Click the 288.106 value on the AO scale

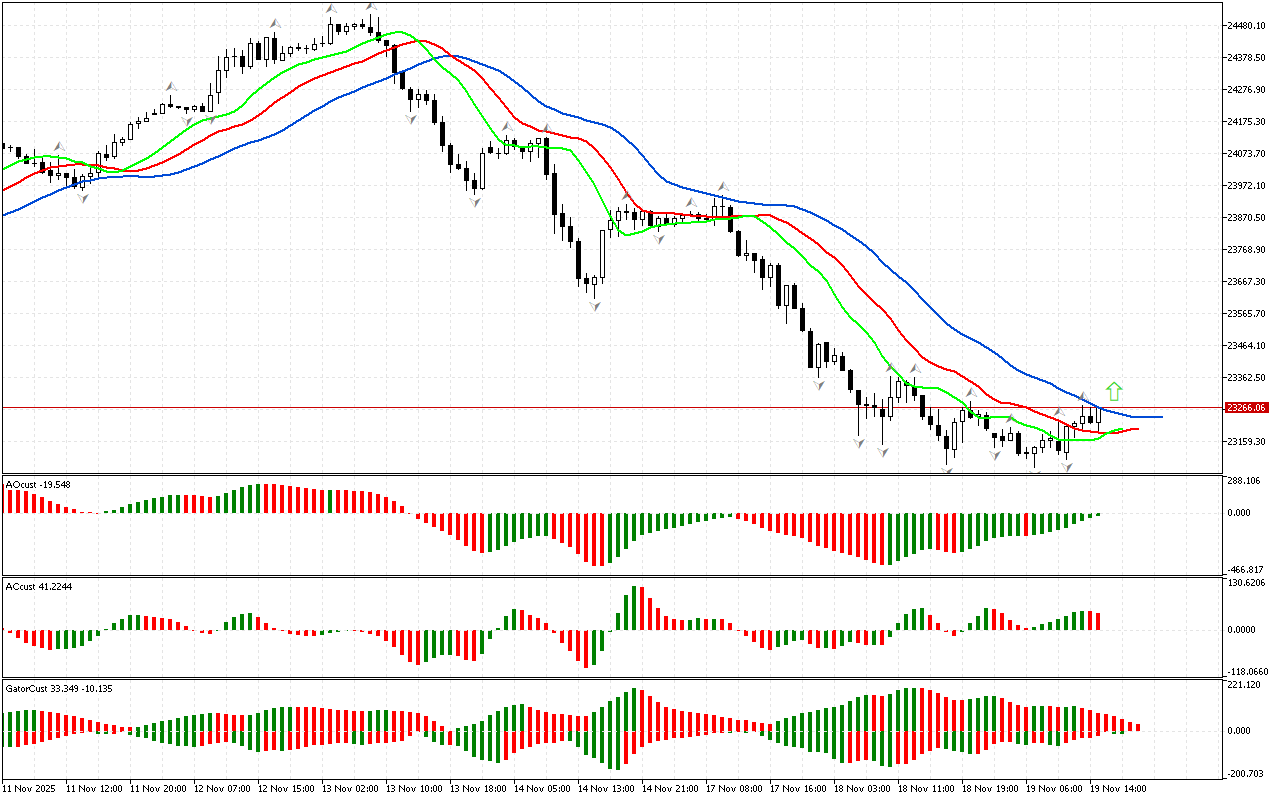[x=1246, y=481]
